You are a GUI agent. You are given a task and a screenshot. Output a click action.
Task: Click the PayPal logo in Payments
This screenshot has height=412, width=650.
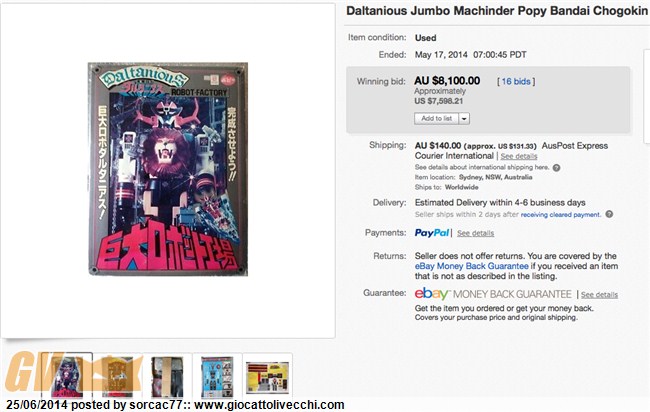[432, 233]
